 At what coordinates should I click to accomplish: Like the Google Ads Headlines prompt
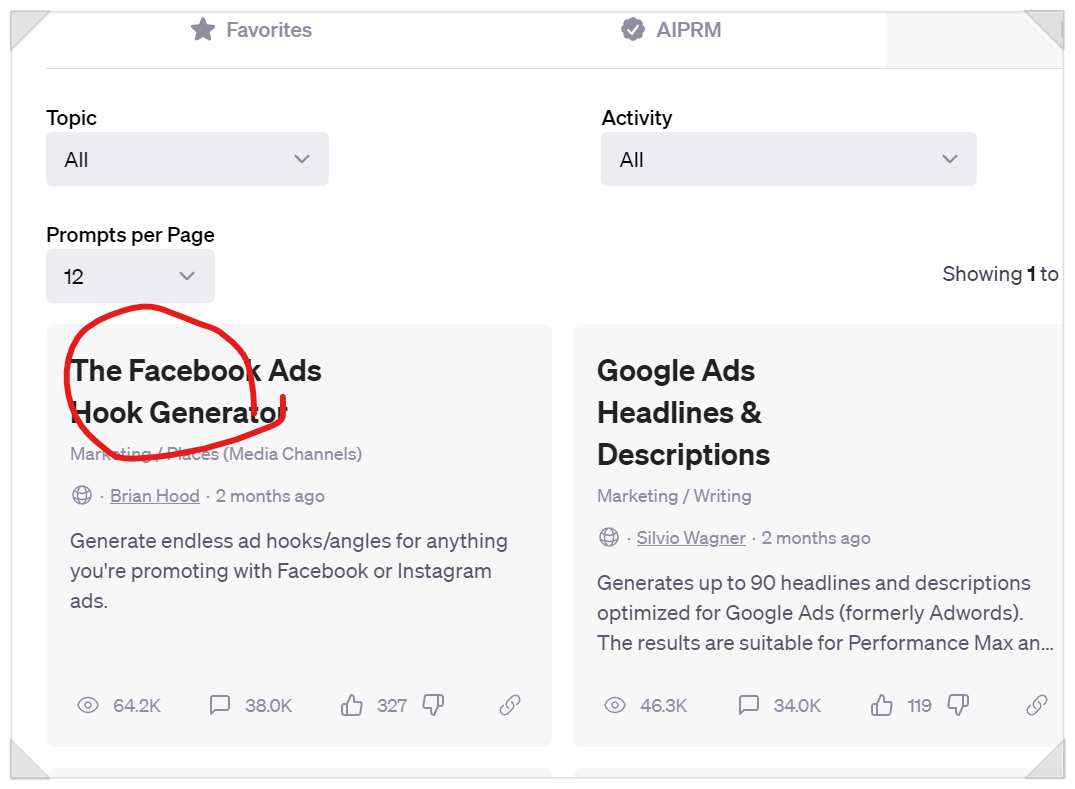pos(881,705)
